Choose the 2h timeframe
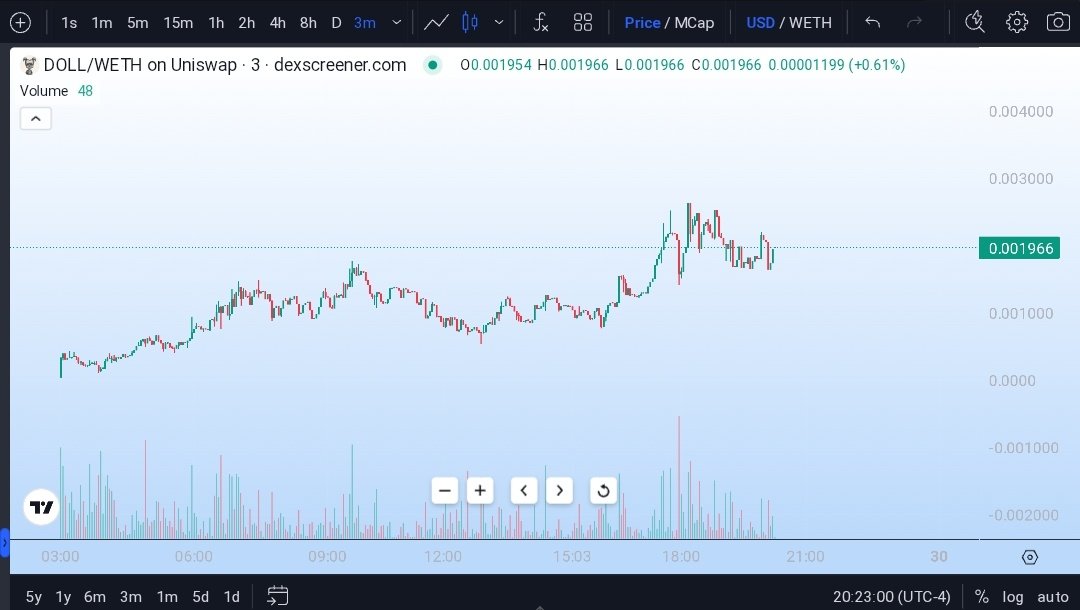 247,23
